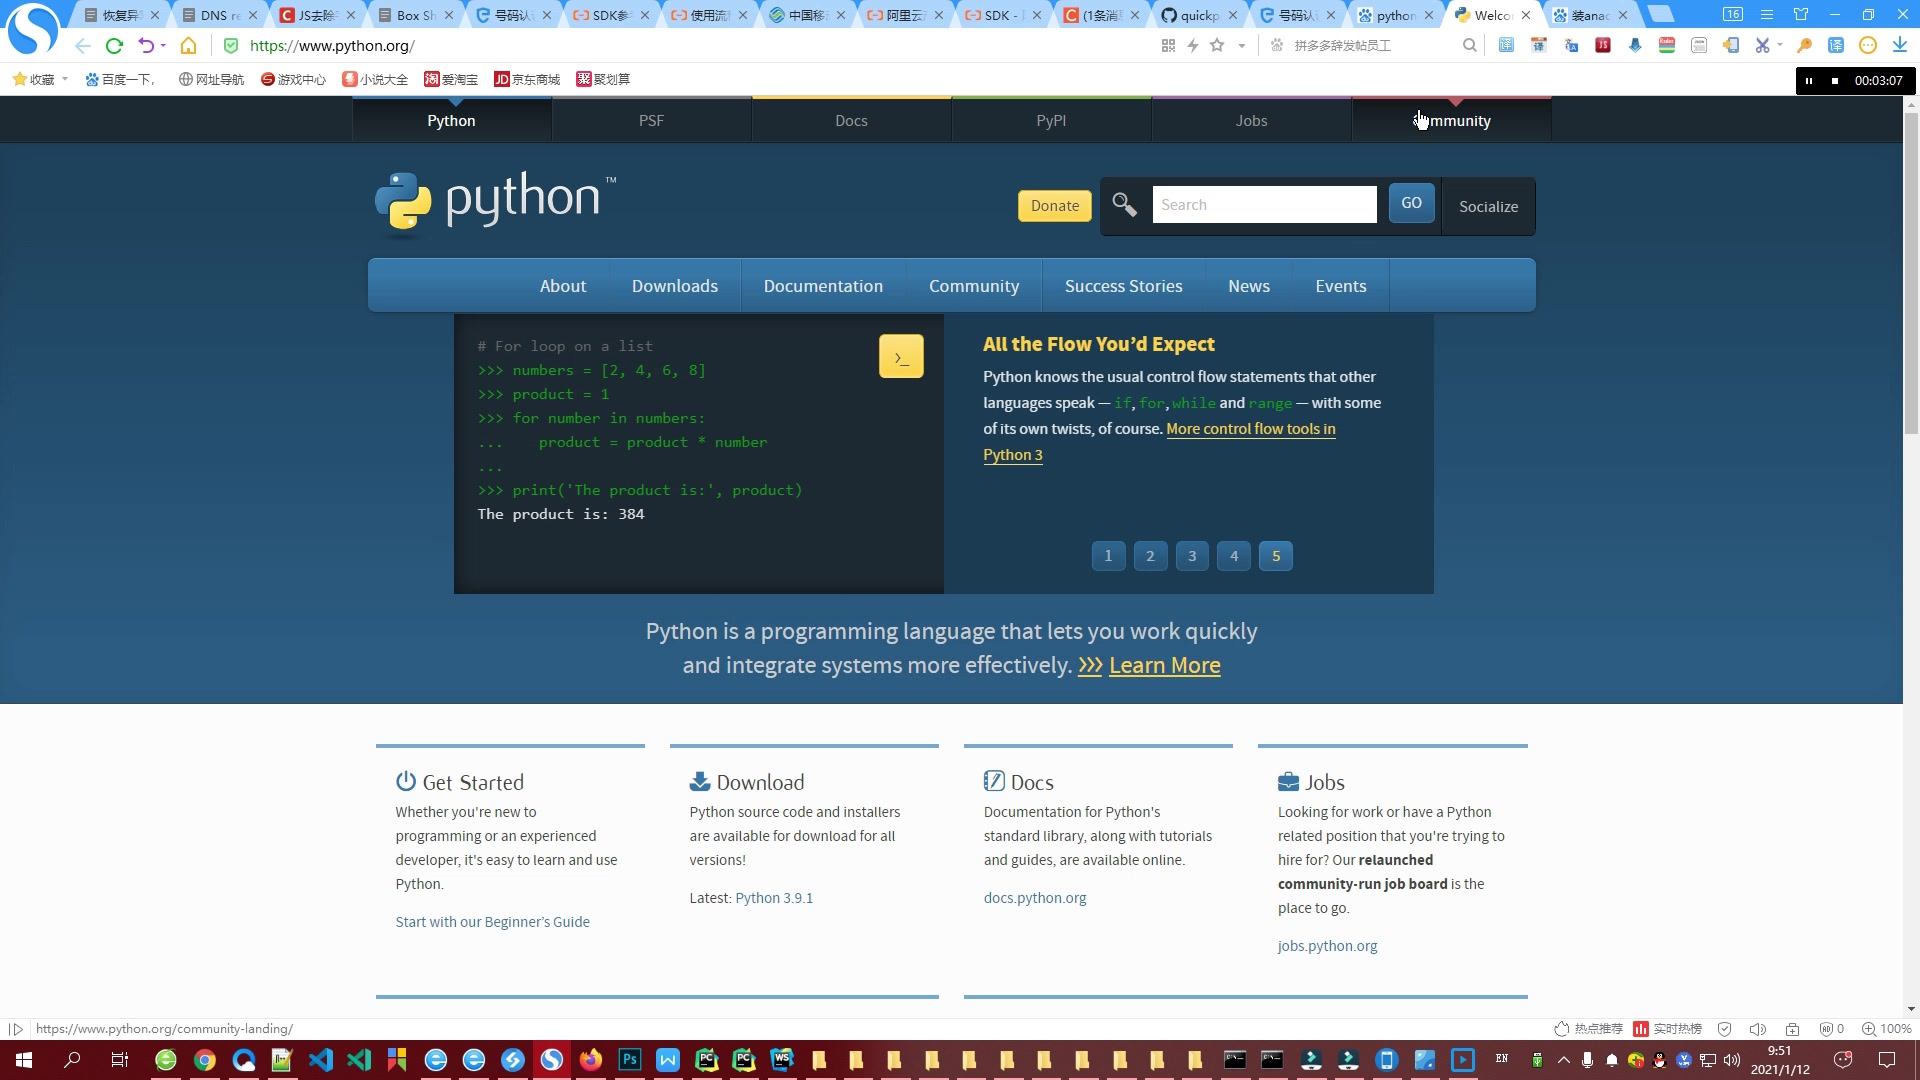
Task: Open the browser downloads arrow icon
Action: (x=1899, y=46)
